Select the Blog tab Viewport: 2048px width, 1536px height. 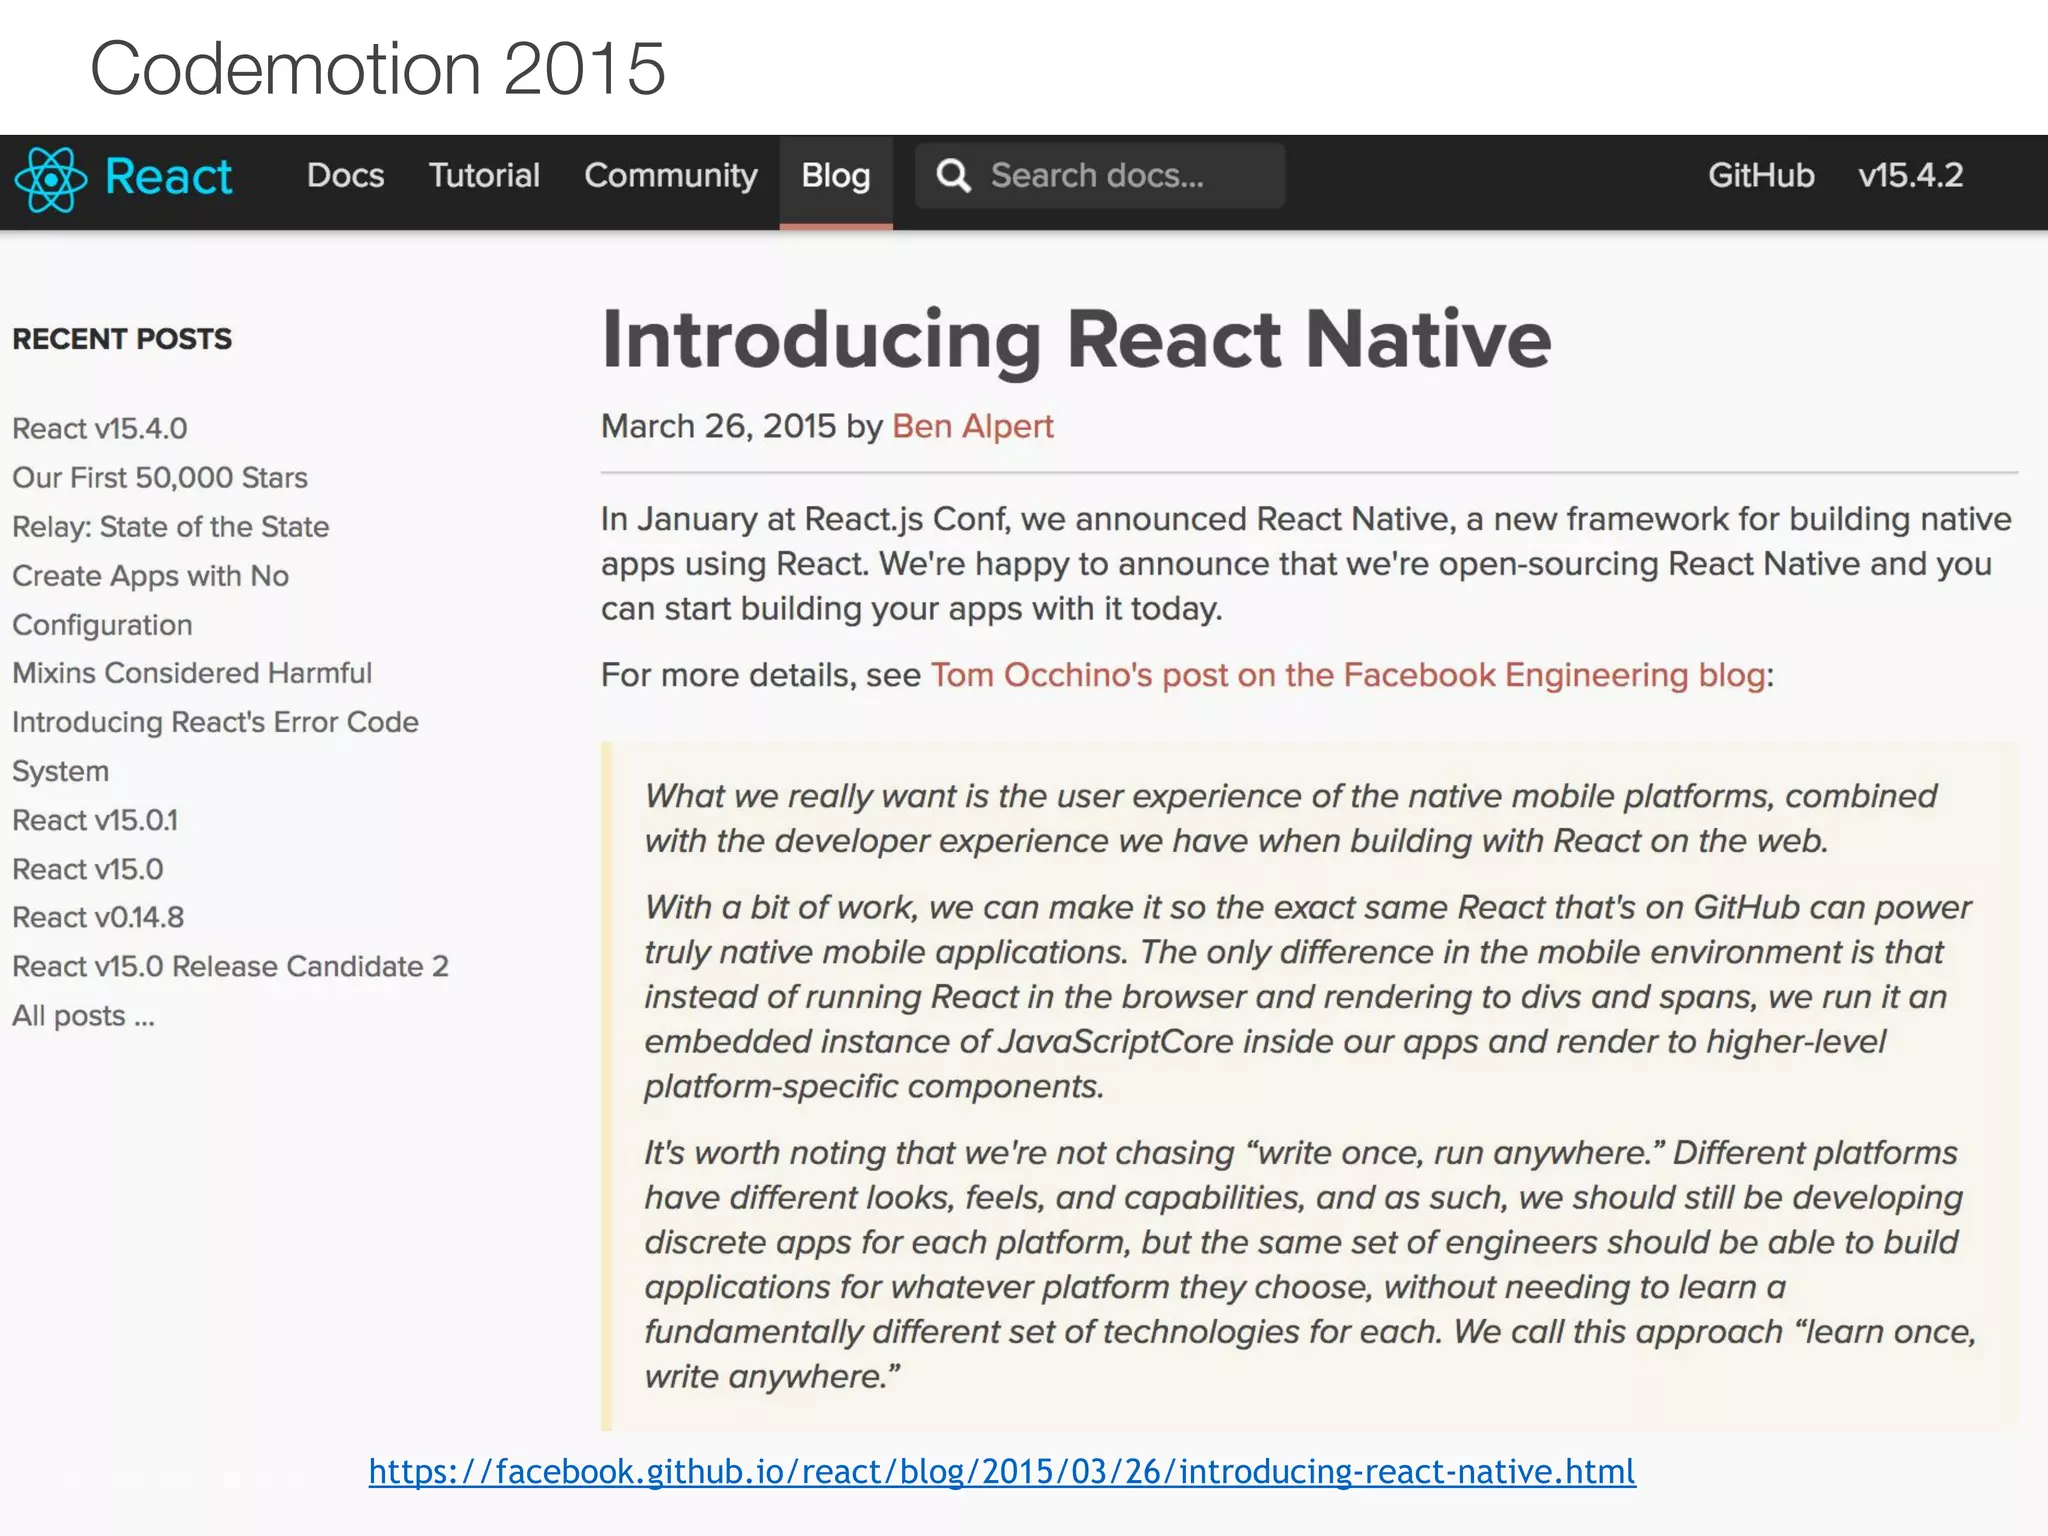tap(836, 181)
